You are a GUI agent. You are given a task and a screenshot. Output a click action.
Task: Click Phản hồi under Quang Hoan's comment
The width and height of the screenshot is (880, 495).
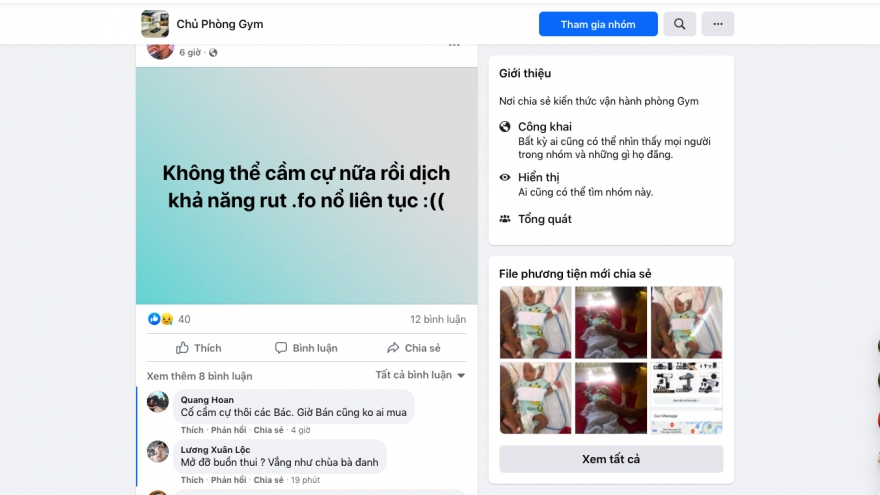[x=228, y=430]
